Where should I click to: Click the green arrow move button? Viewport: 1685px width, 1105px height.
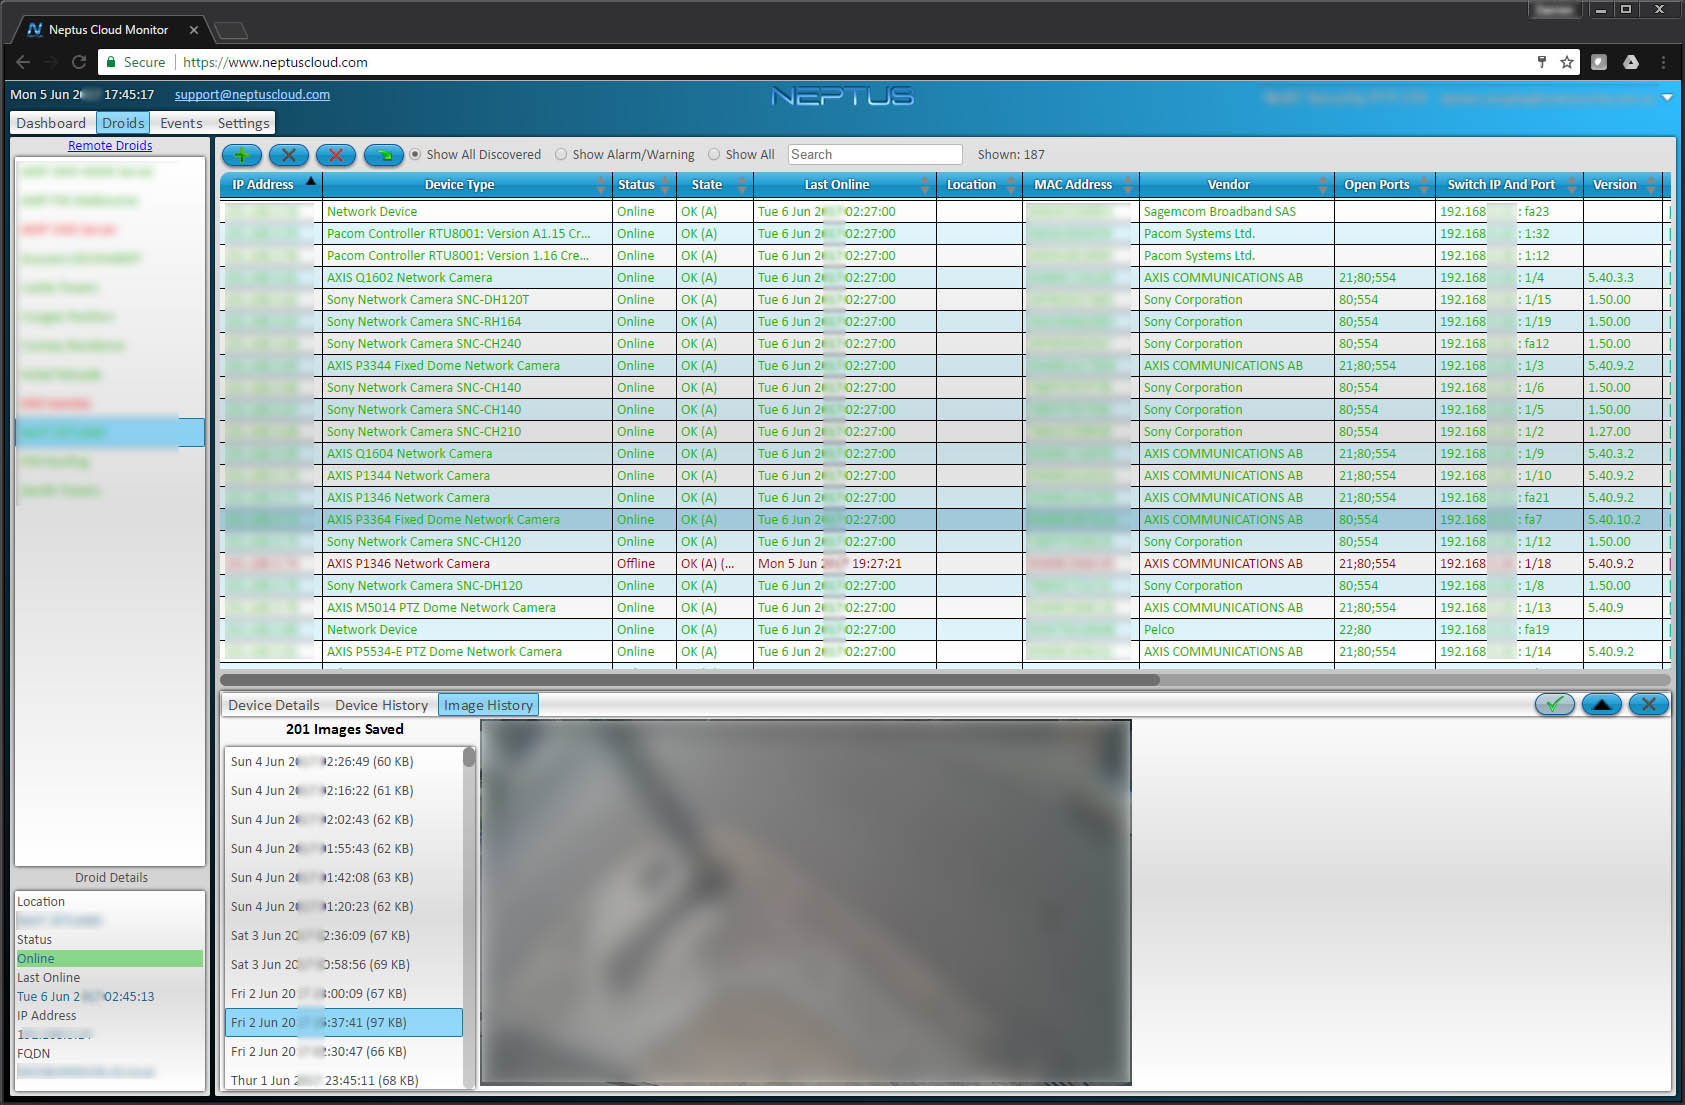[x=383, y=154]
